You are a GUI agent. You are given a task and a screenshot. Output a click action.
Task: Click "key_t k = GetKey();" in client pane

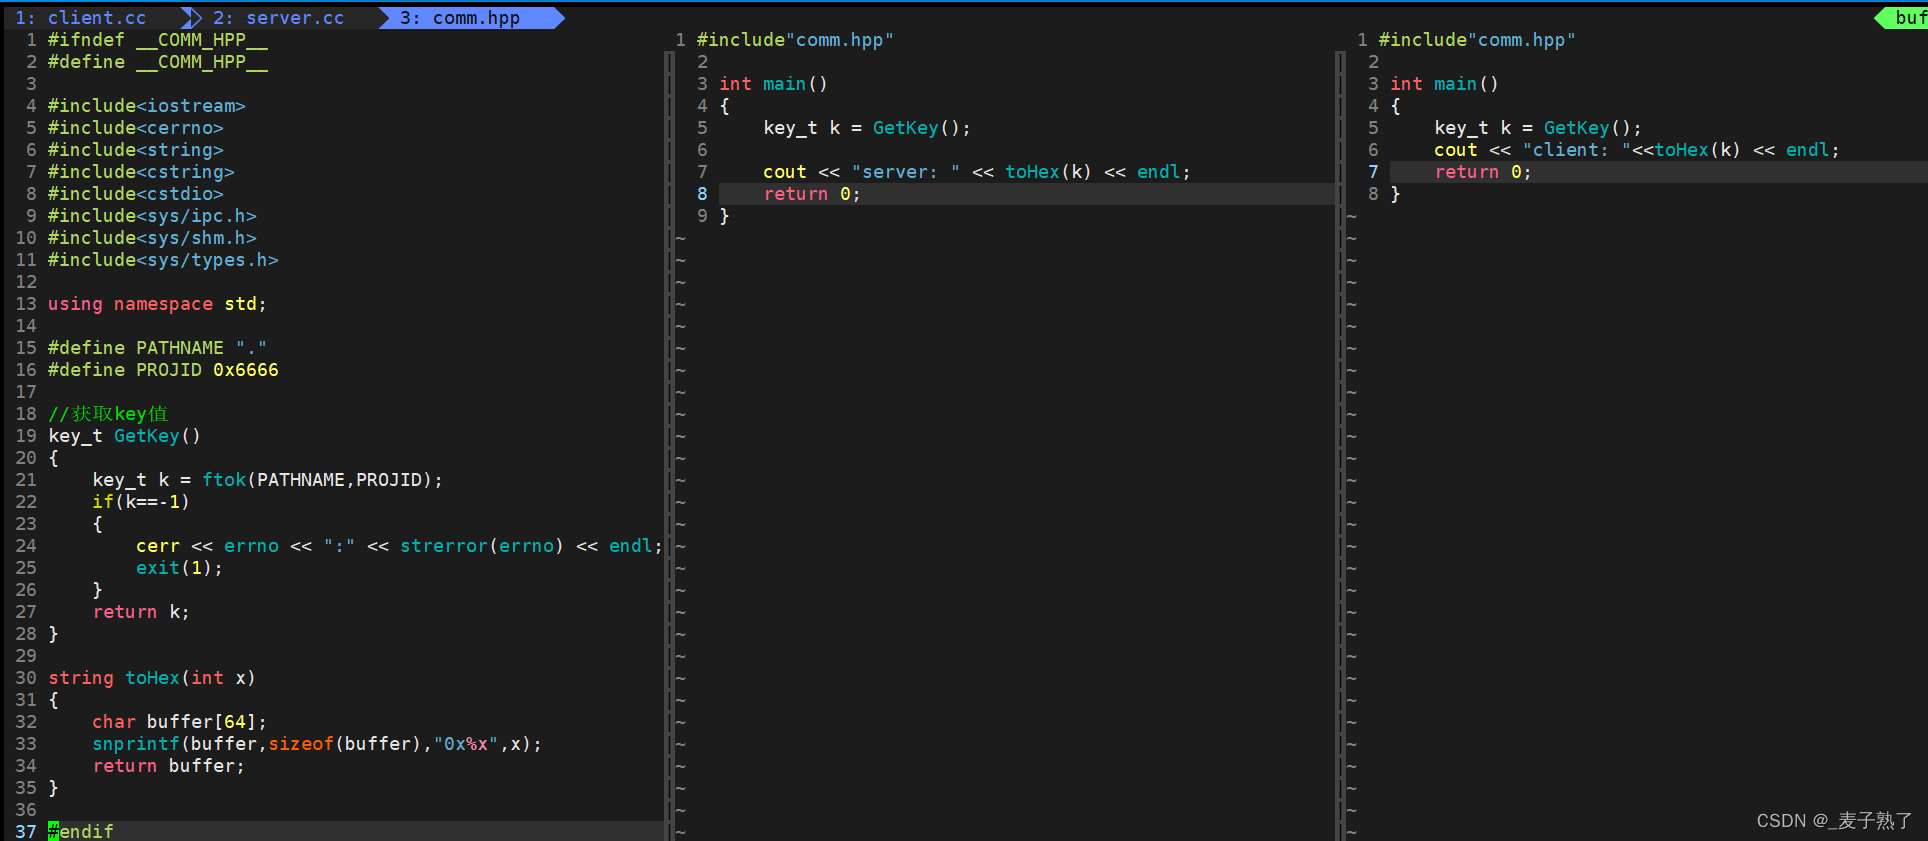(x=1538, y=128)
